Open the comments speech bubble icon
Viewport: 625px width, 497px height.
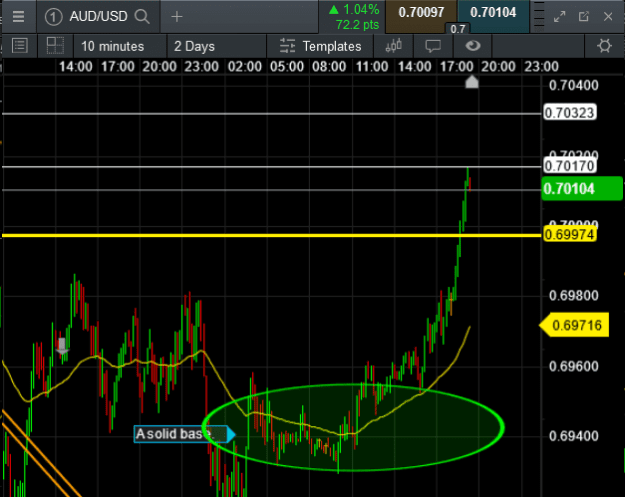tap(433, 46)
